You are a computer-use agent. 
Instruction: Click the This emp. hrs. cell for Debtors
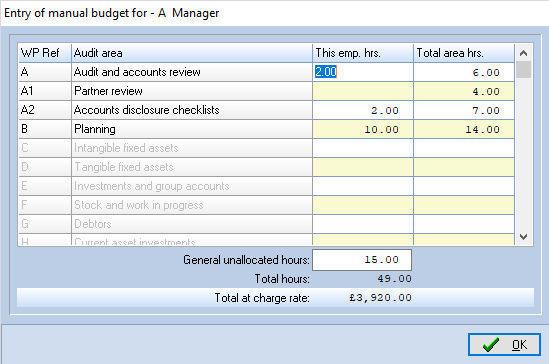coord(363,224)
